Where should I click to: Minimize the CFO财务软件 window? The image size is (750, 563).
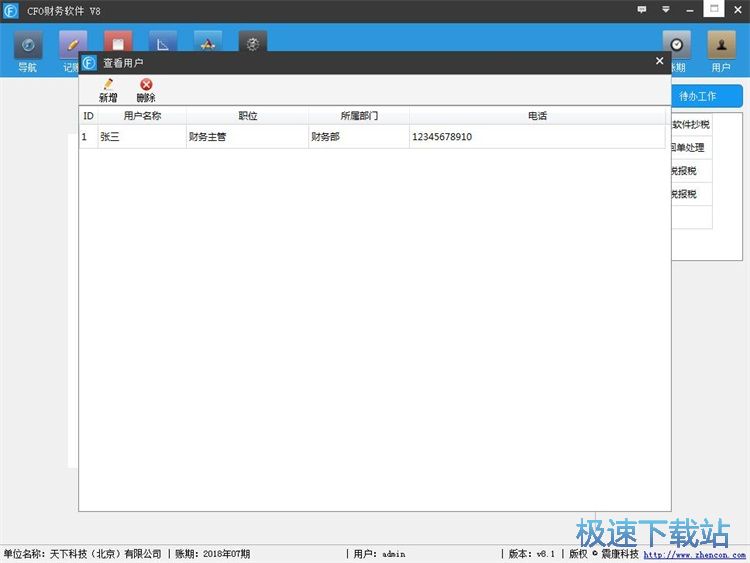(690, 10)
